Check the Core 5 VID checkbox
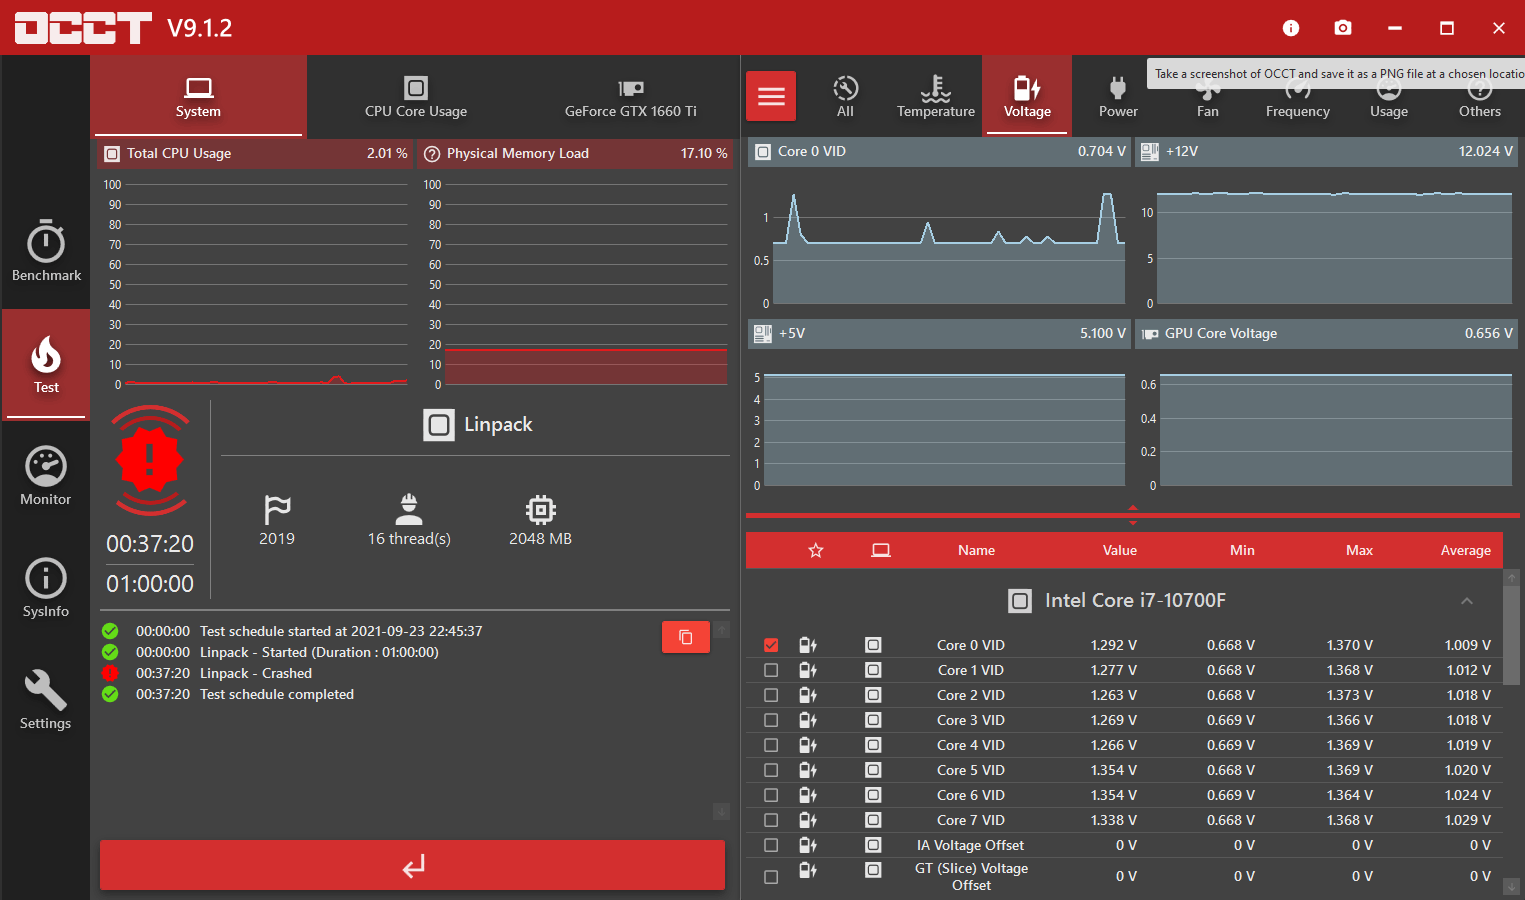The width and height of the screenshot is (1525, 900). [x=771, y=770]
